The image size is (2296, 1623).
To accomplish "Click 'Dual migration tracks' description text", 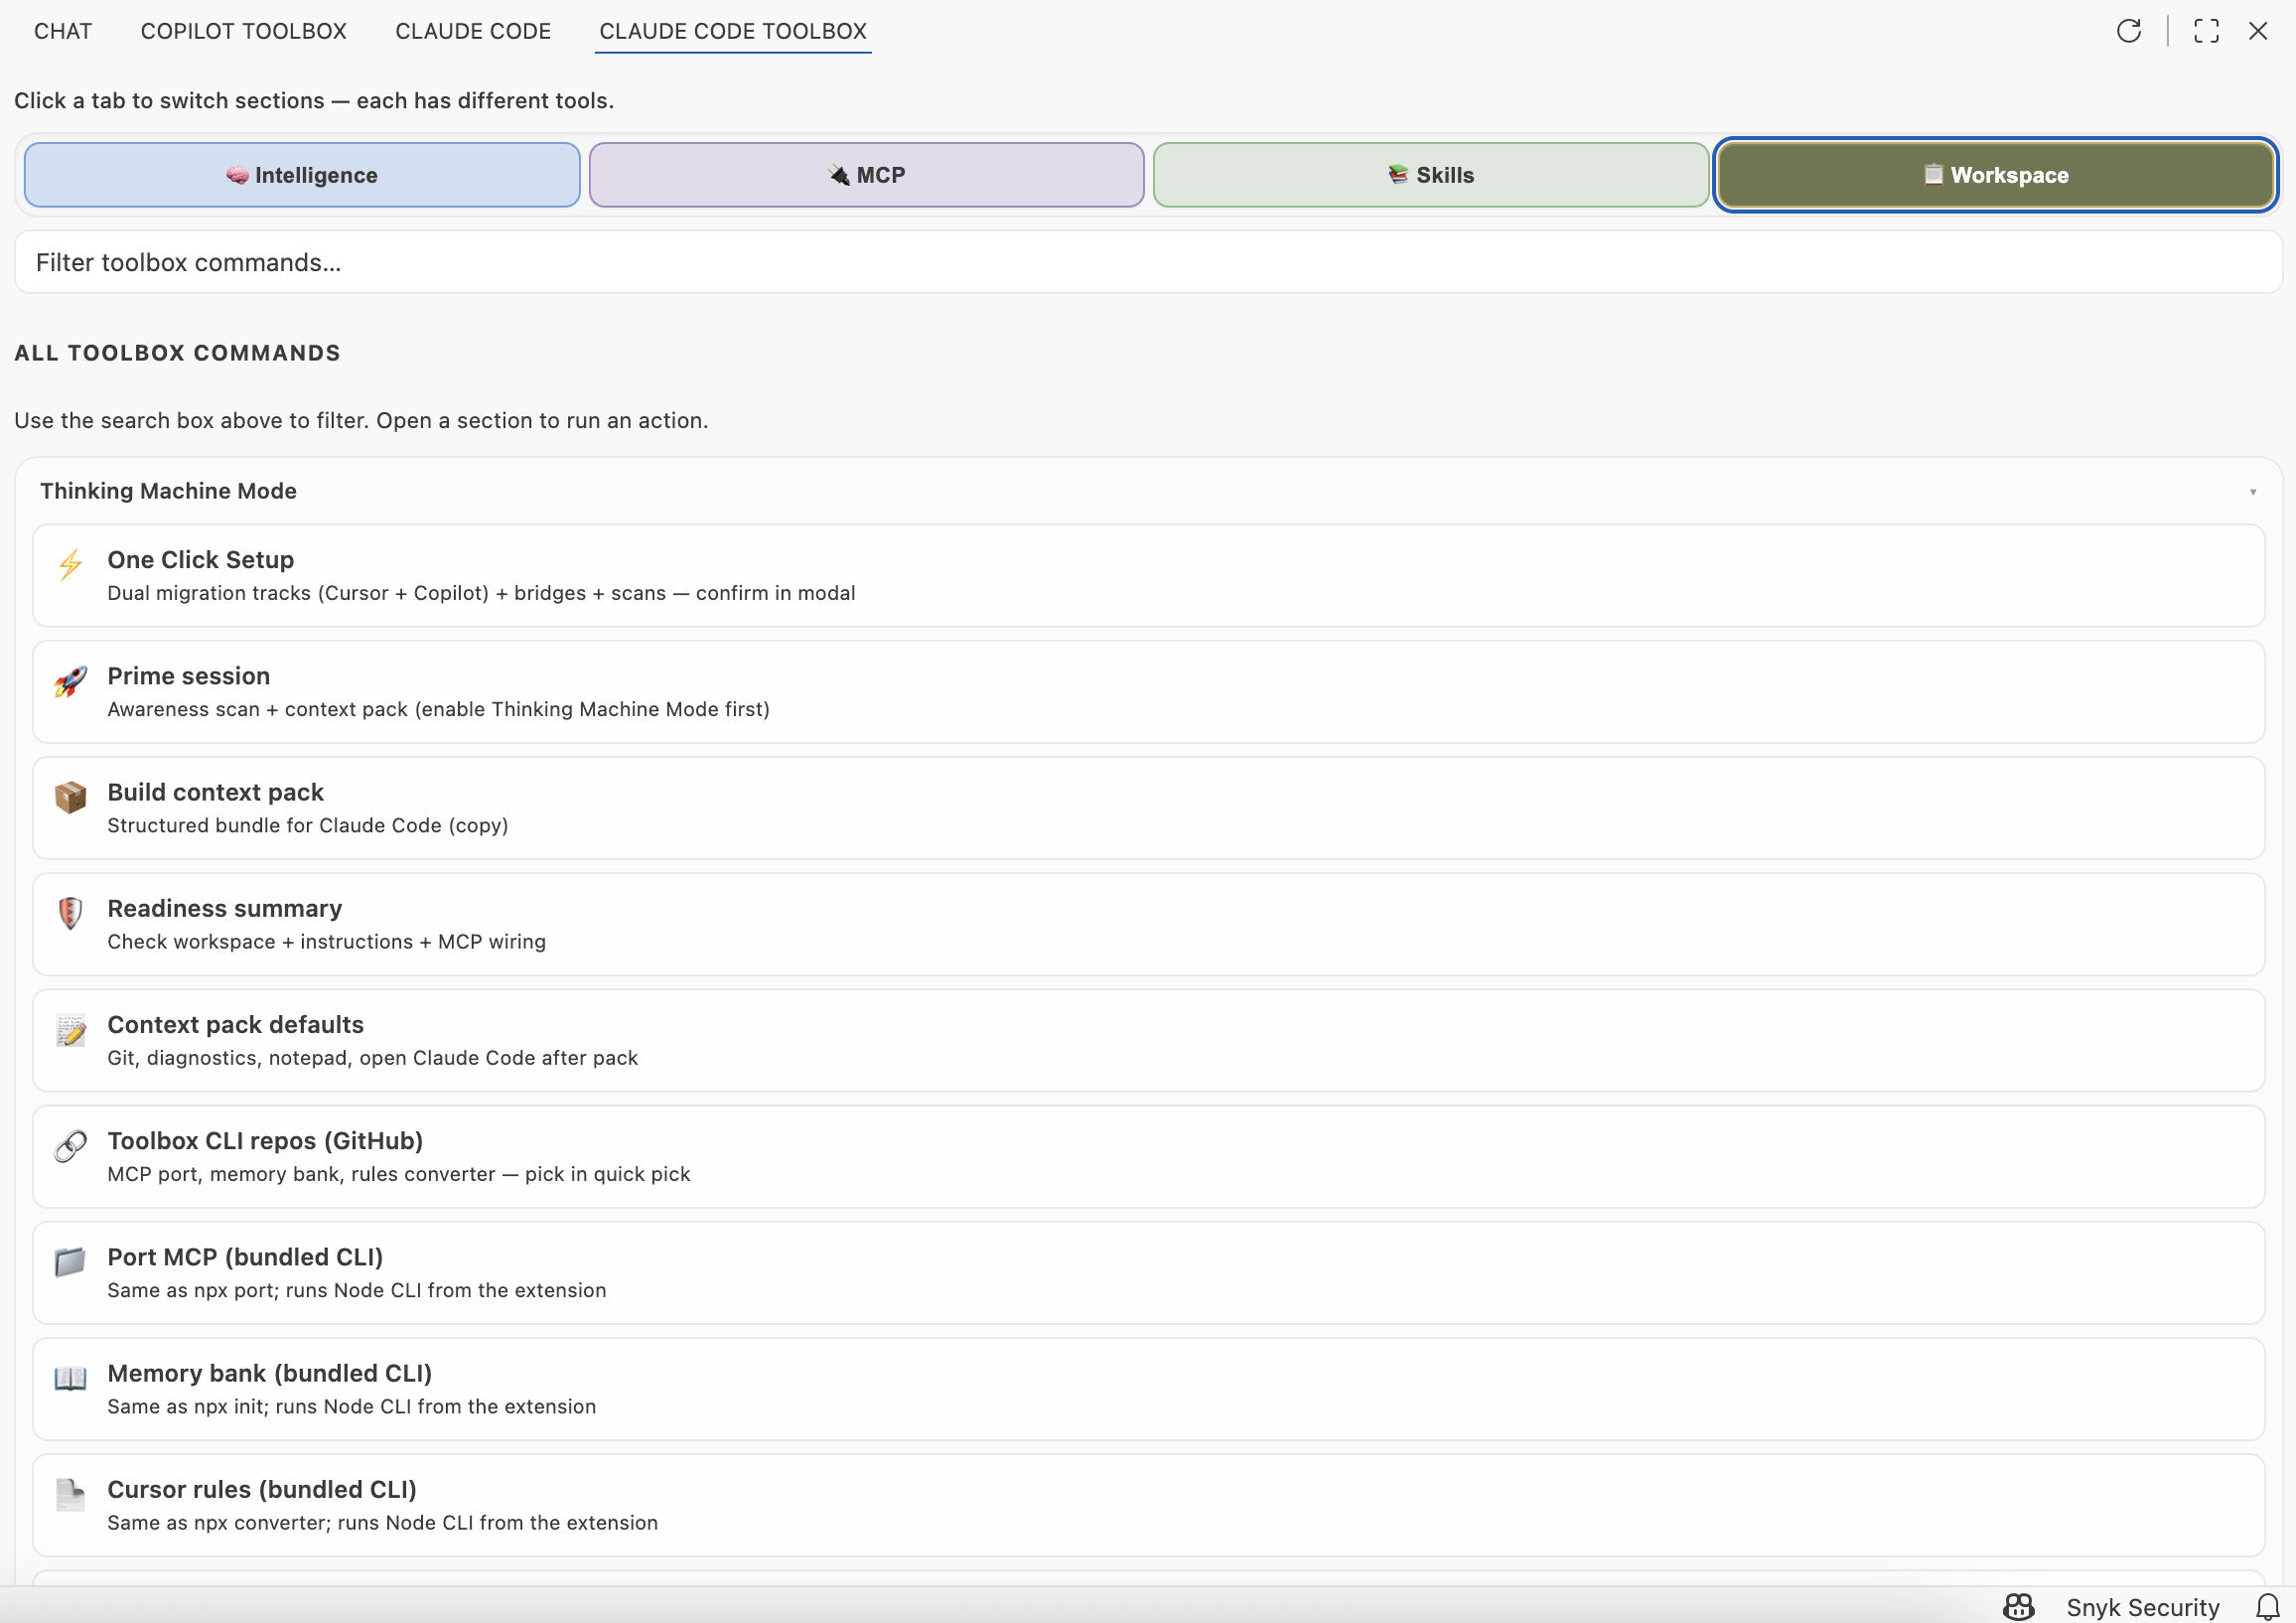I will [x=481, y=593].
